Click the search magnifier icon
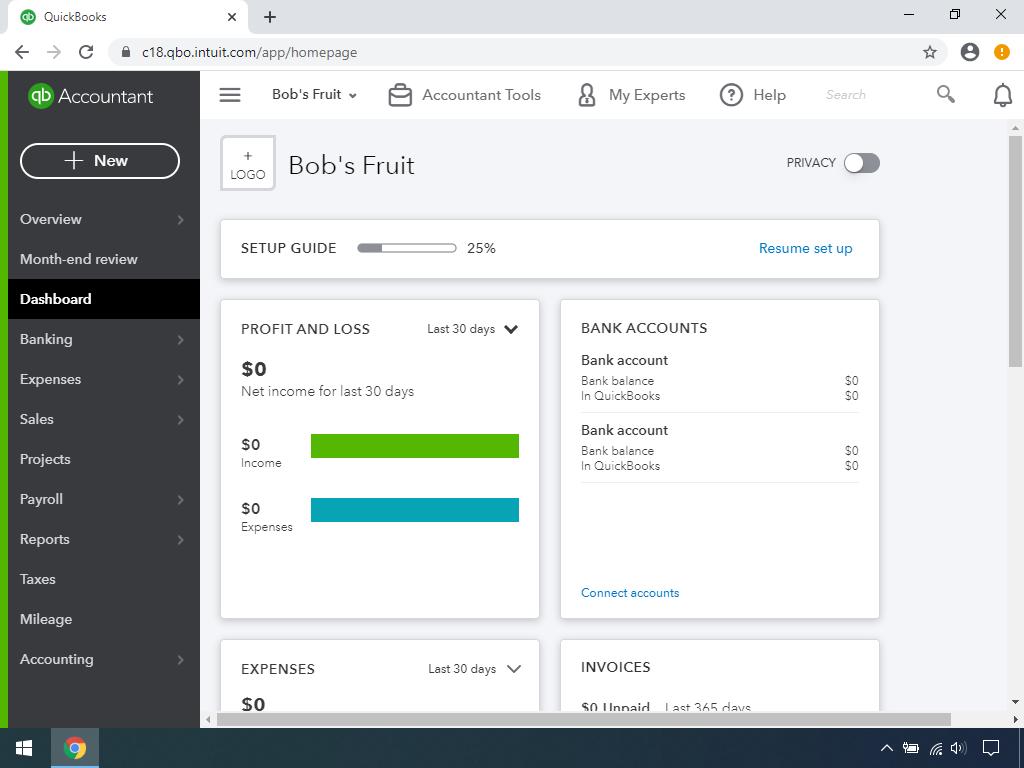The height and width of the screenshot is (768, 1024). 945,94
